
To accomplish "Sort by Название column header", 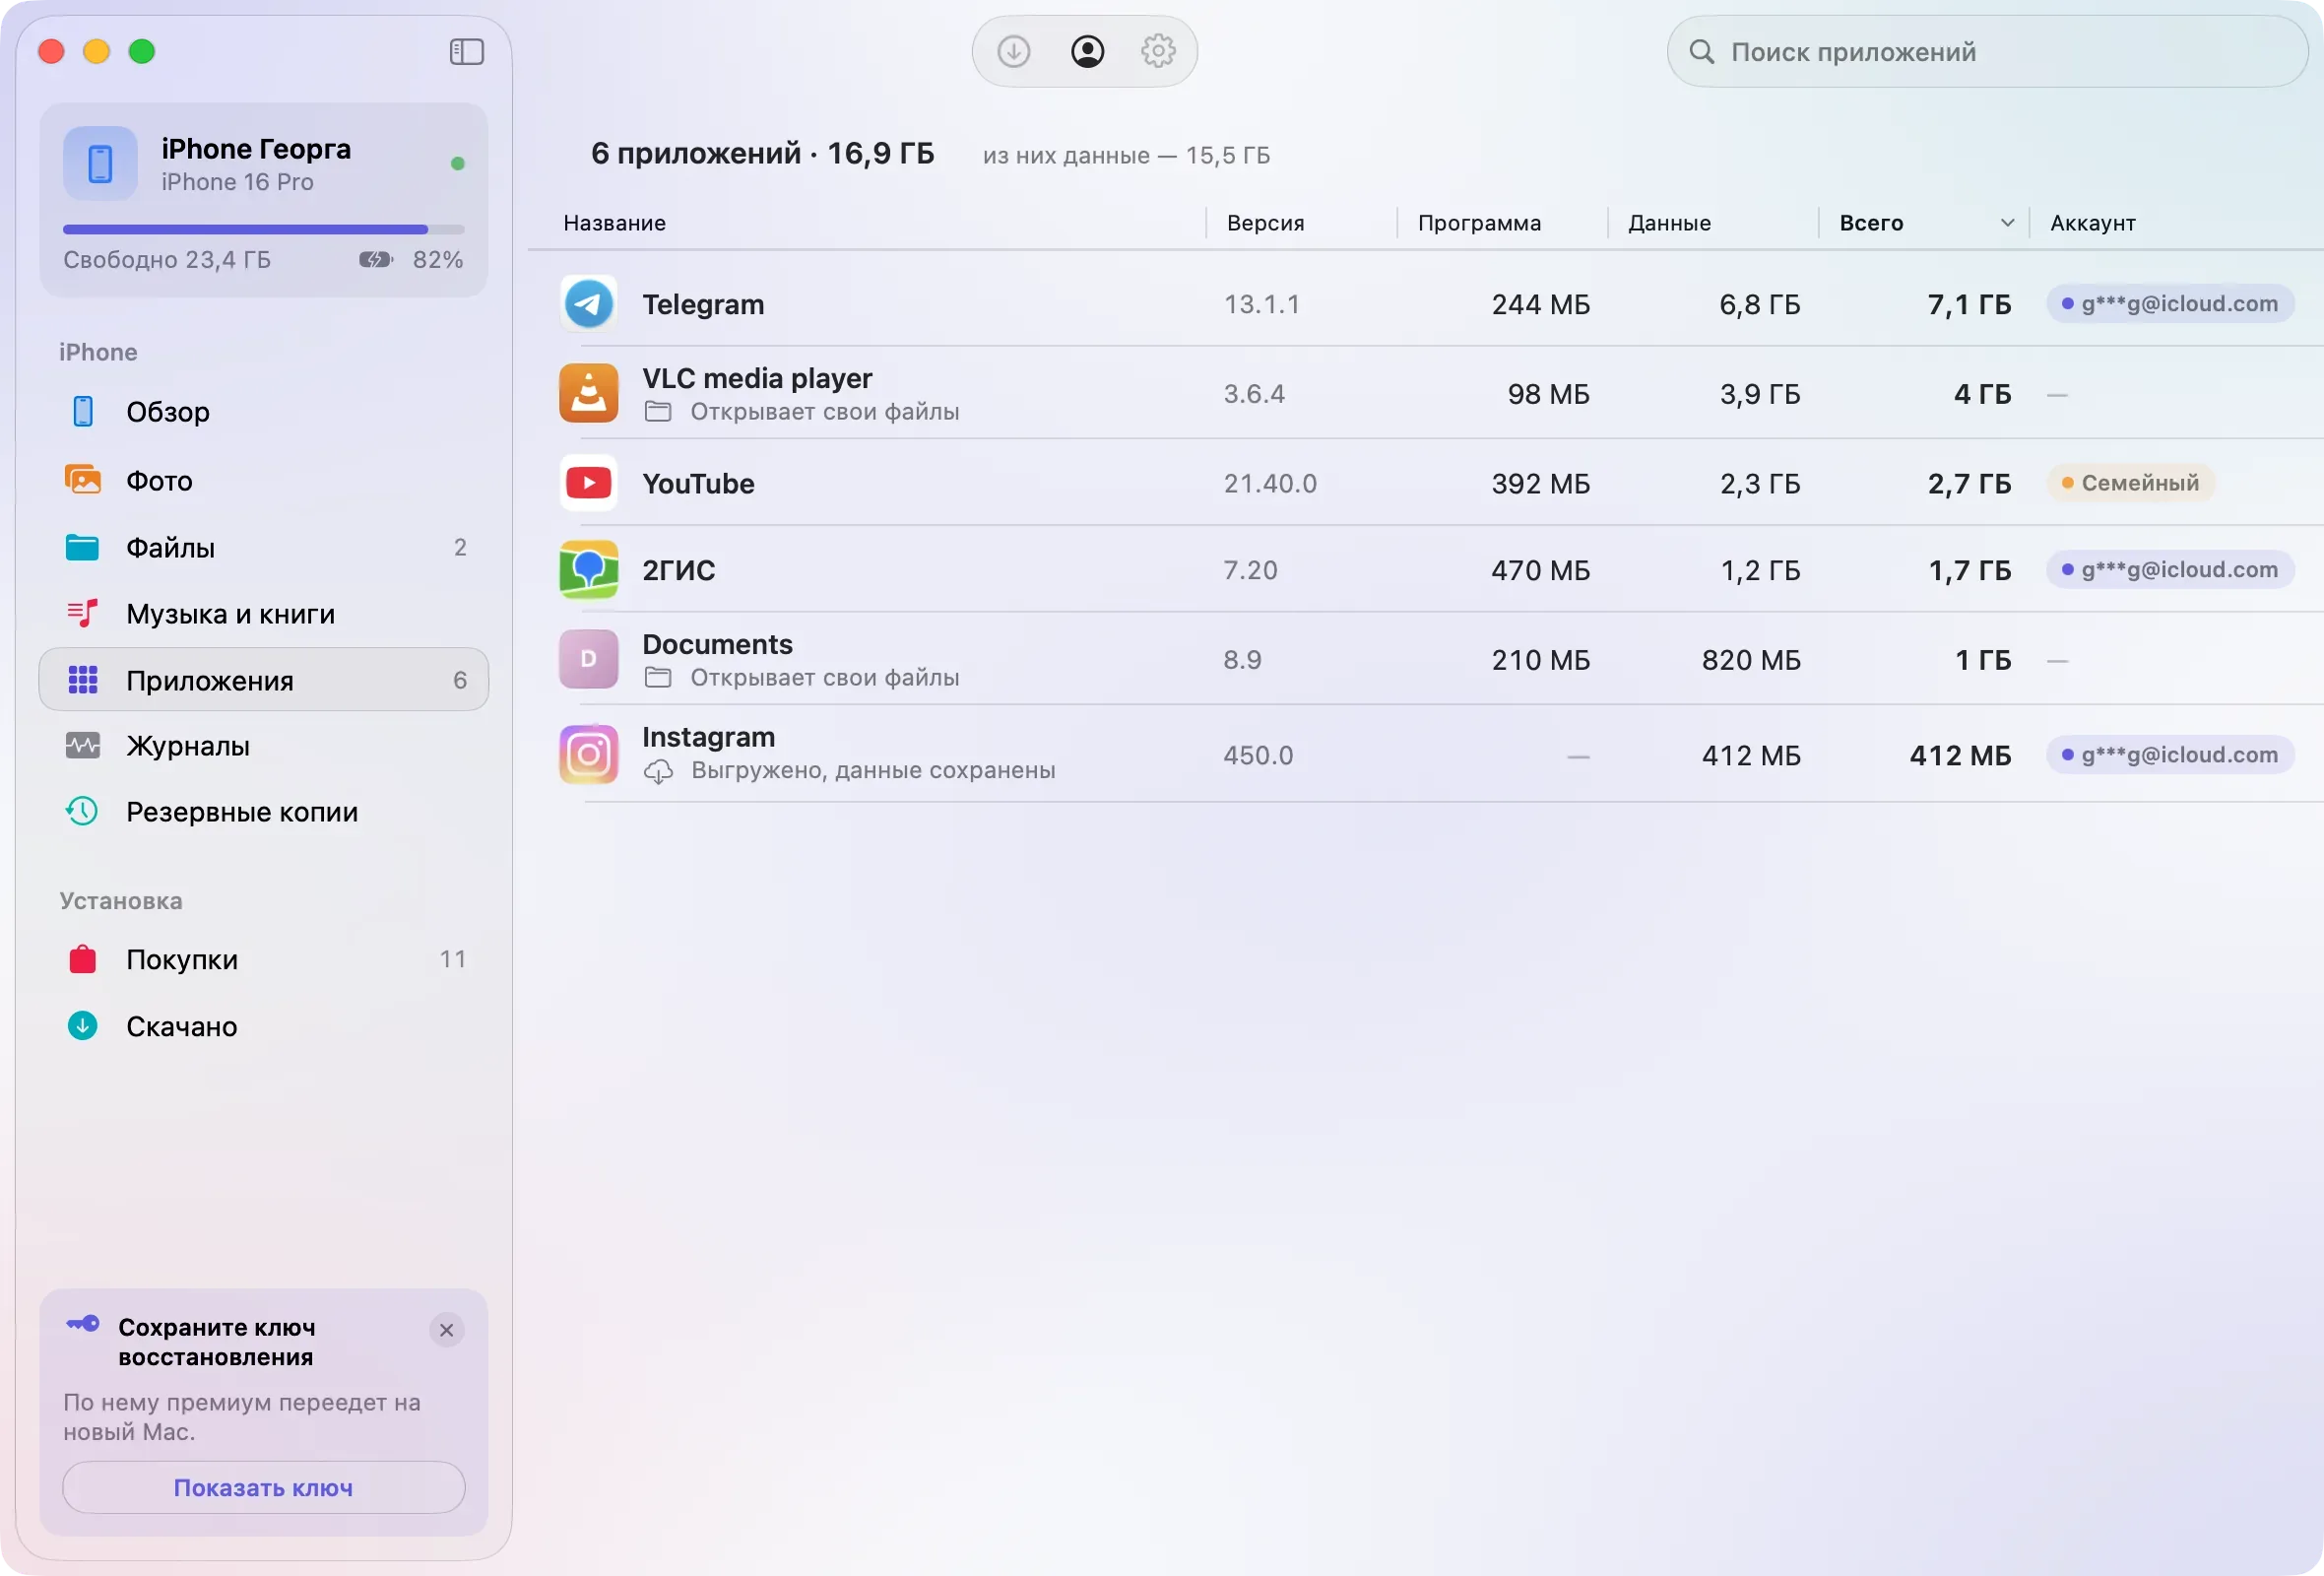I will coord(614,223).
